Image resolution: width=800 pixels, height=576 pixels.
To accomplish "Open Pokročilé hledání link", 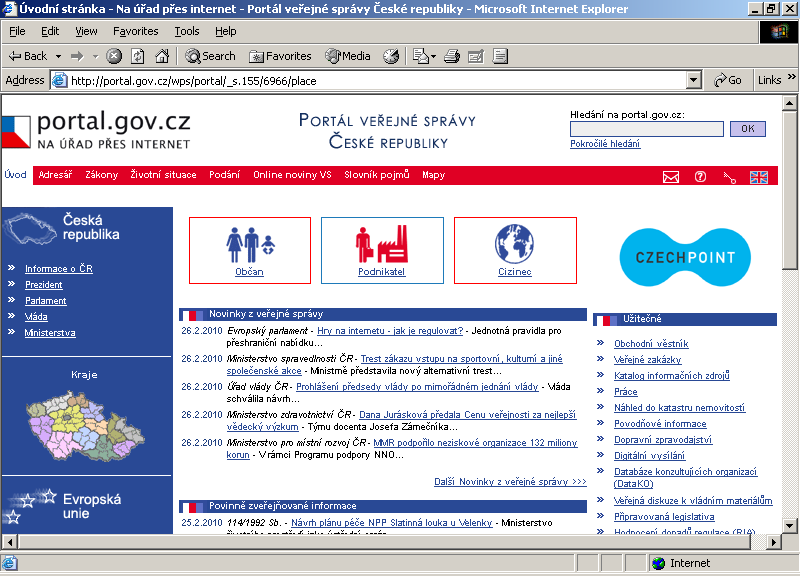I will click(605, 144).
